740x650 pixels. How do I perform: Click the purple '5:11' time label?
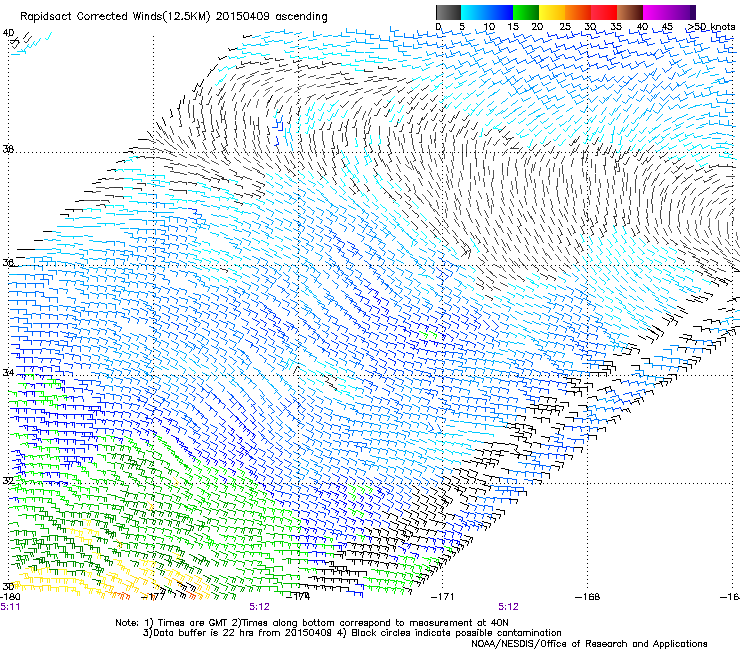click(x=10, y=607)
